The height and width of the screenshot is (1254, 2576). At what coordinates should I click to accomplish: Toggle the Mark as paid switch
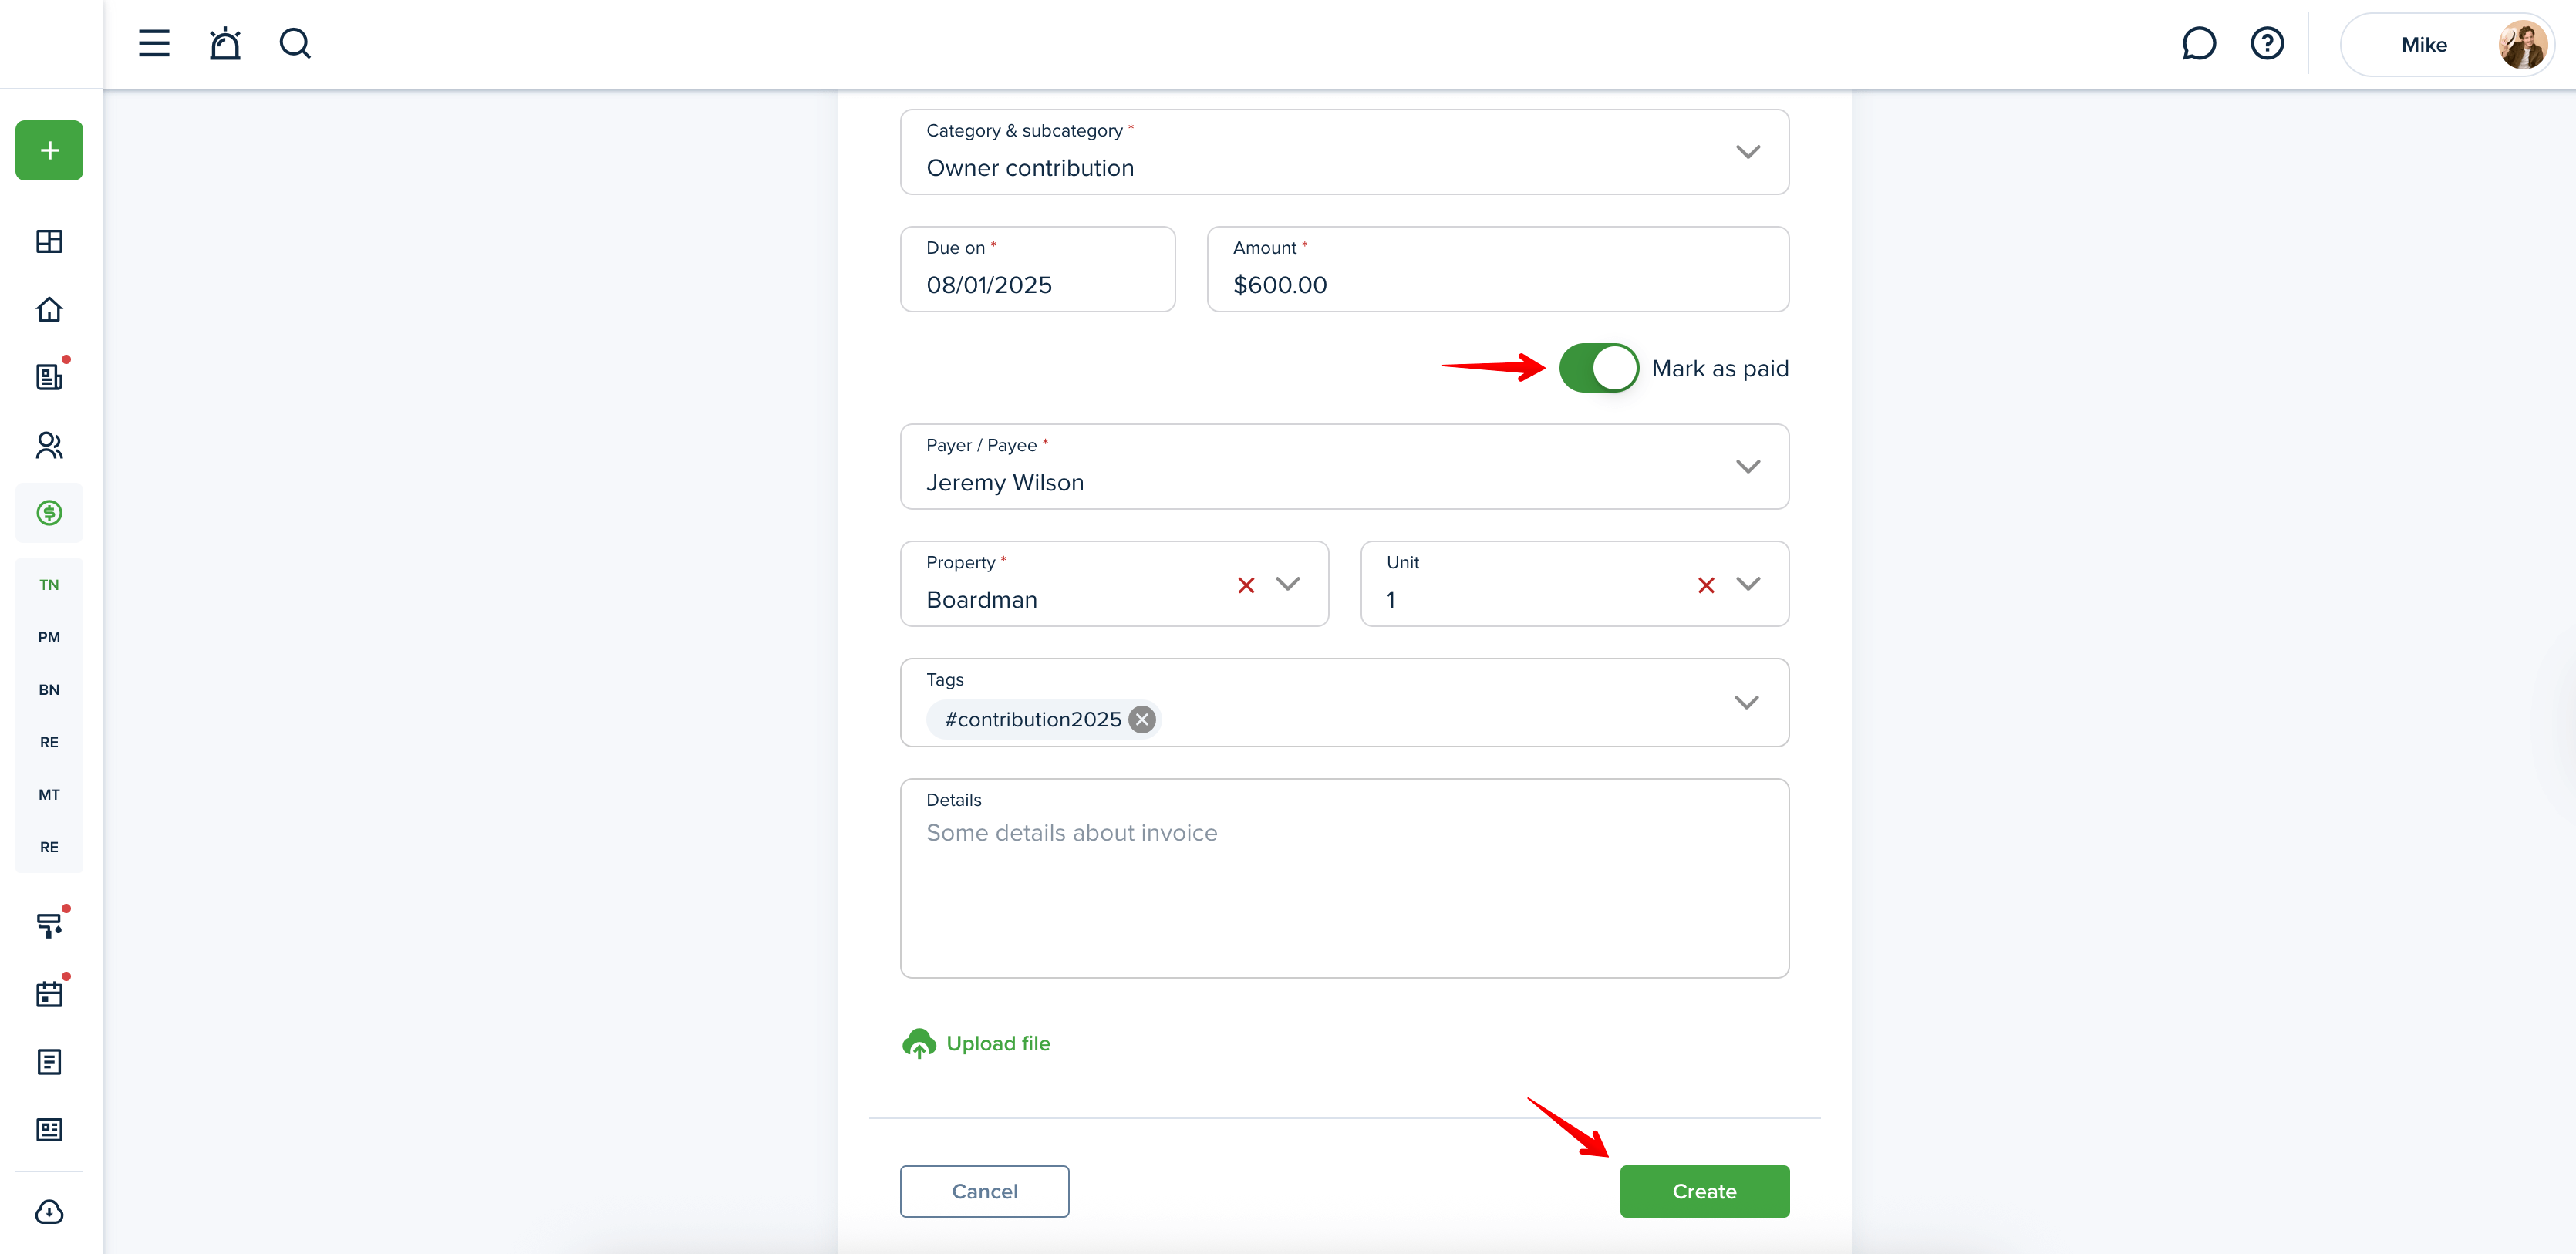1598,368
